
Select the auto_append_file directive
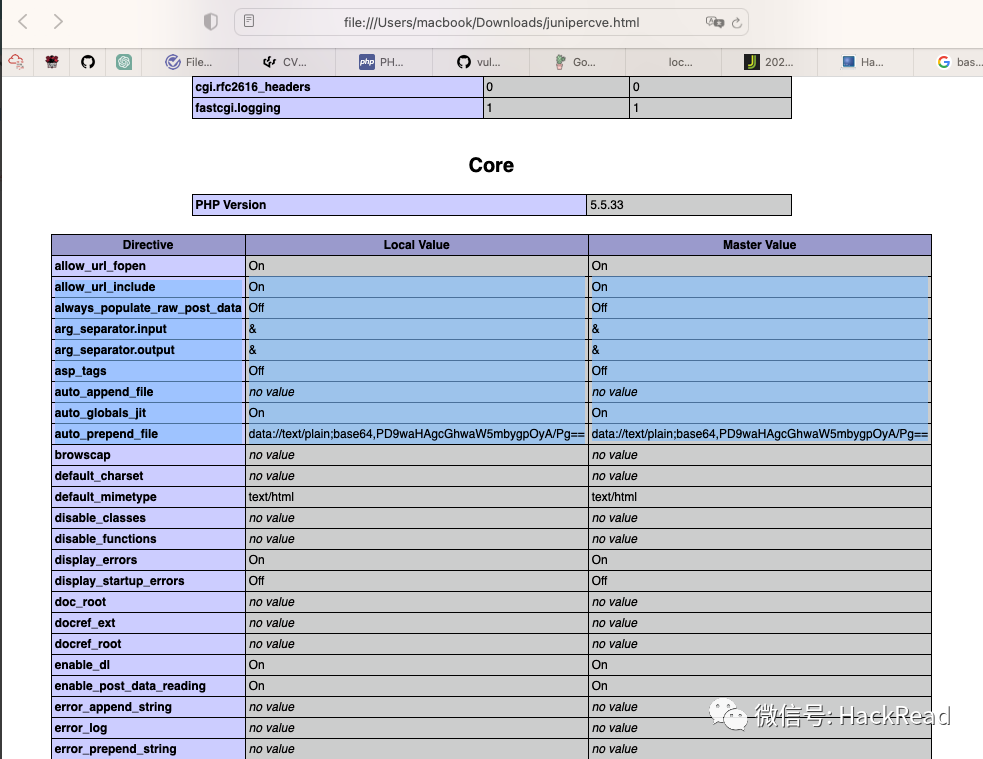pos(104,392)
